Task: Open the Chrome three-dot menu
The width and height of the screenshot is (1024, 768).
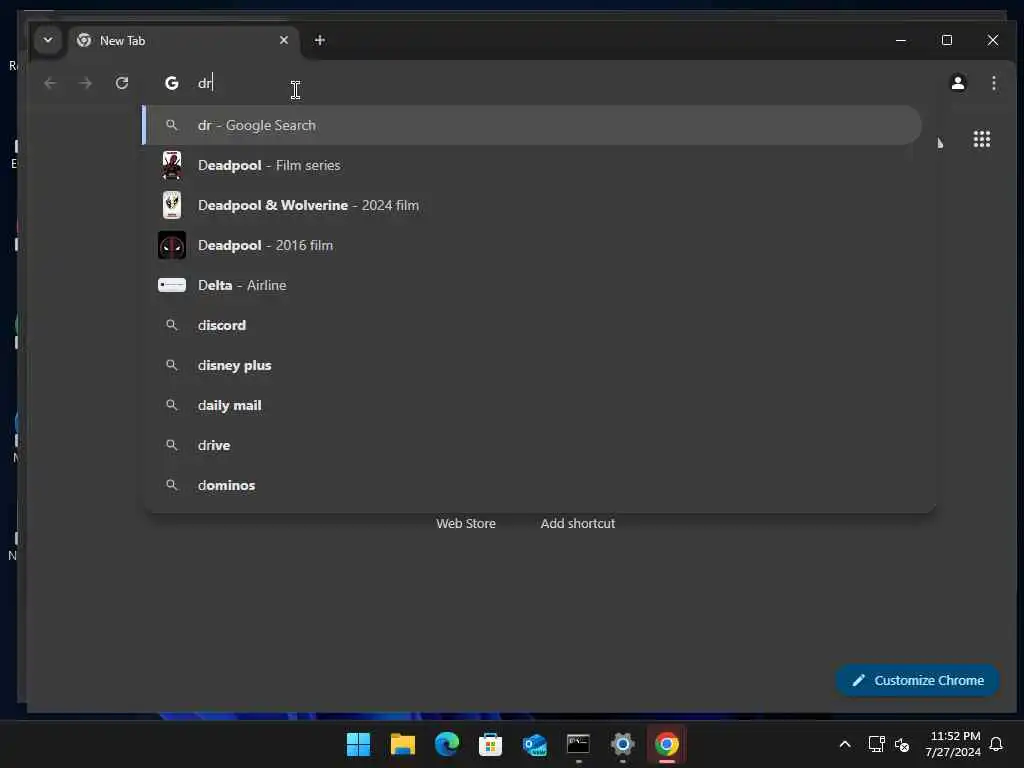Action: click(994, 83)
